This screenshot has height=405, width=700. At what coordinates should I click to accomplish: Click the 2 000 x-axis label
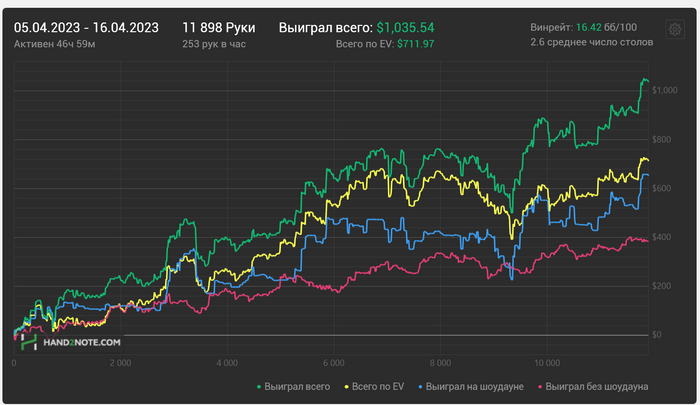coord(121,363)
